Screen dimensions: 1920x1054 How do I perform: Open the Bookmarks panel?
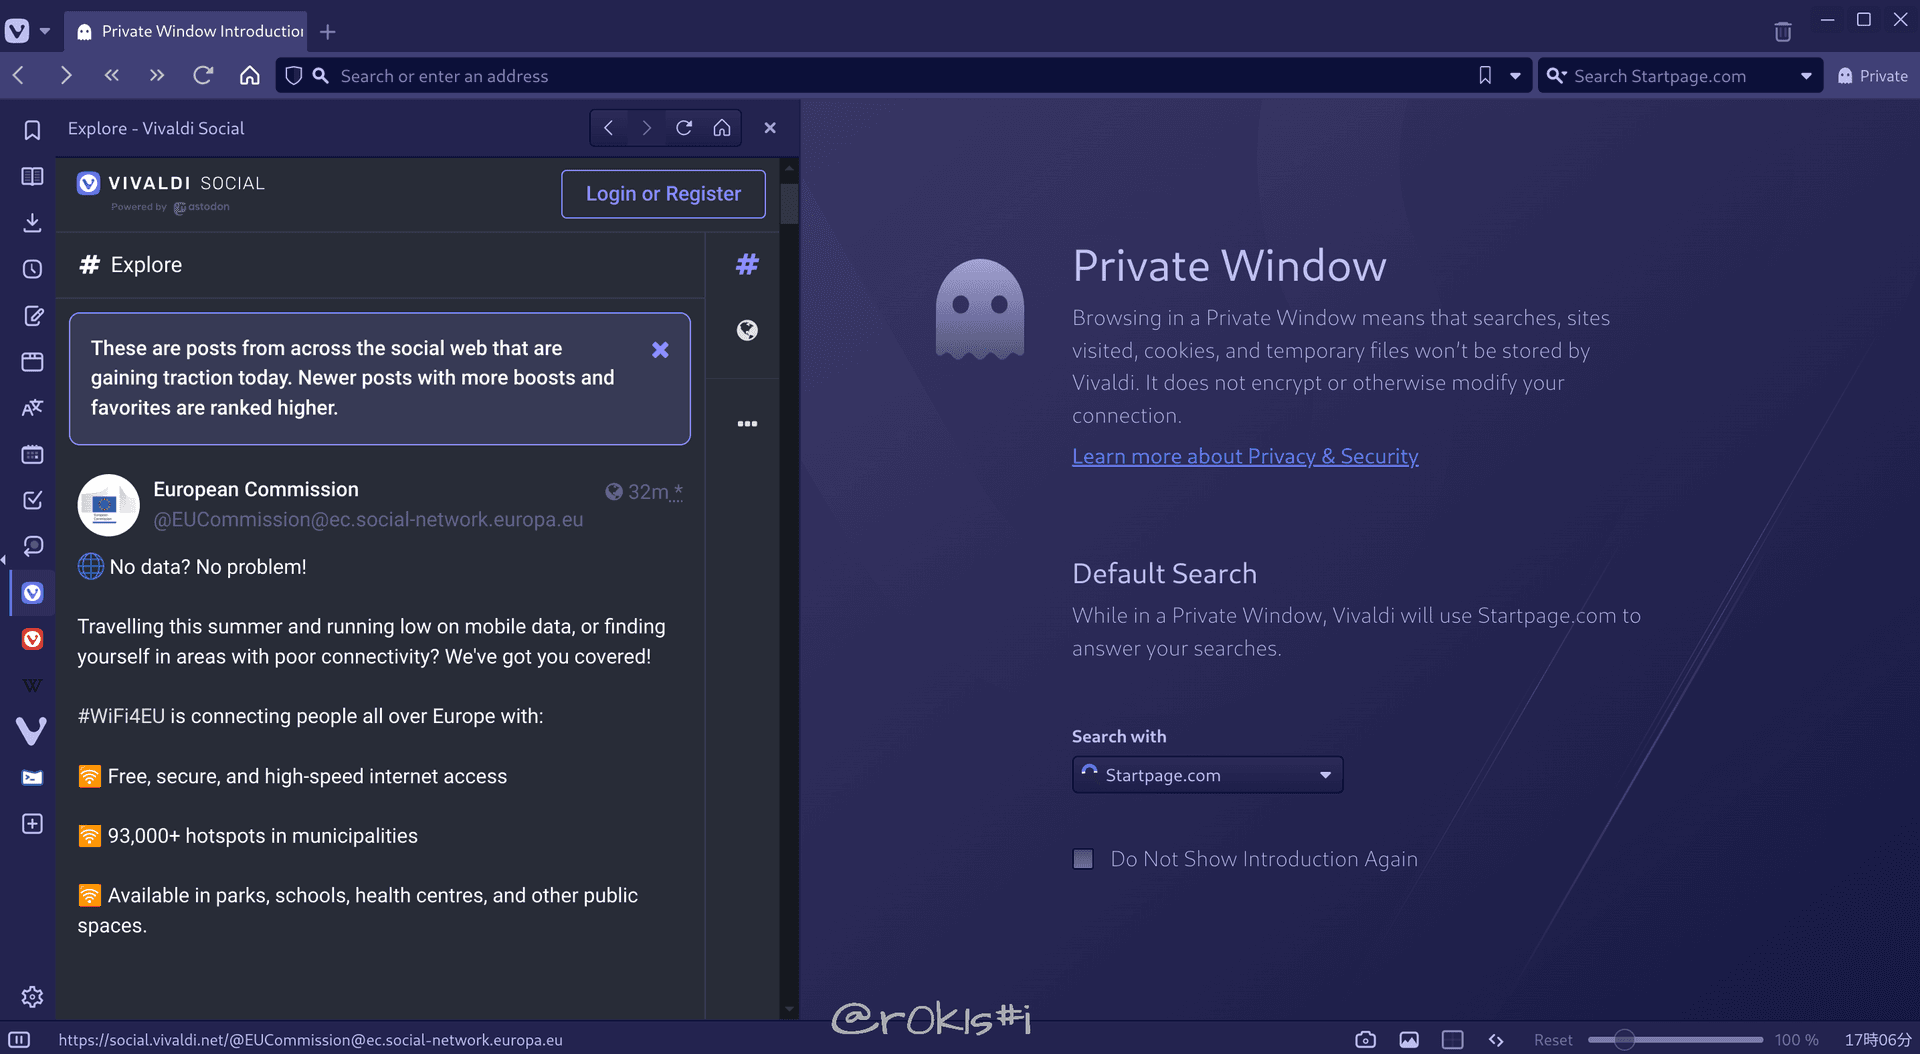32,130
